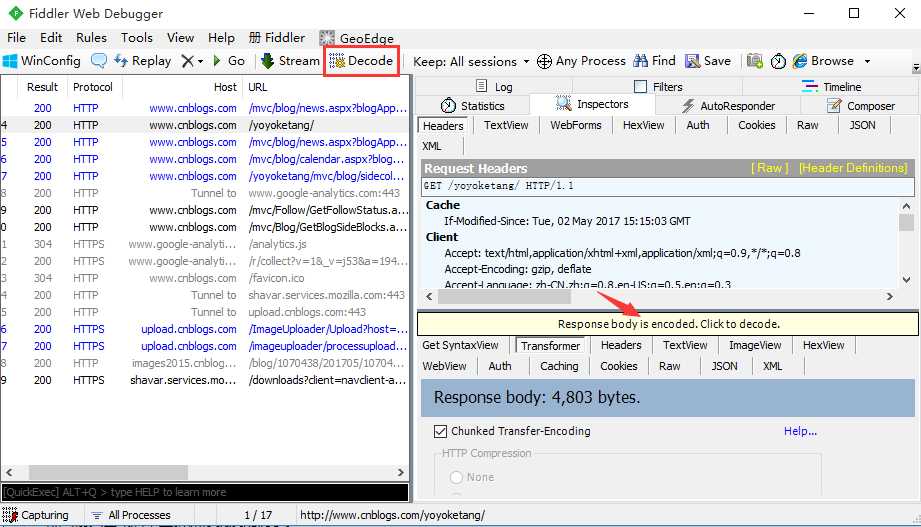Click the Capturing status indicator
The height and width of the screenshot is (527, 921).
(36, 515)
